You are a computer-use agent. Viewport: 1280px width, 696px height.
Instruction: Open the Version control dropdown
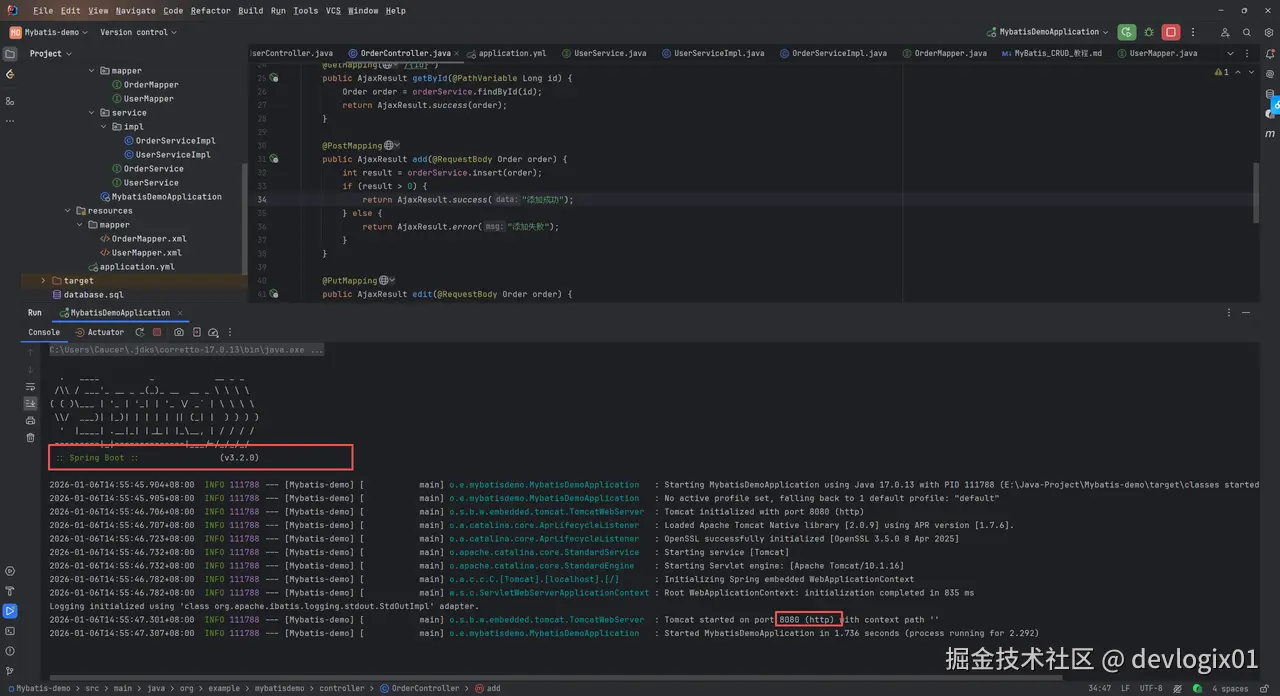click(138, 32)
